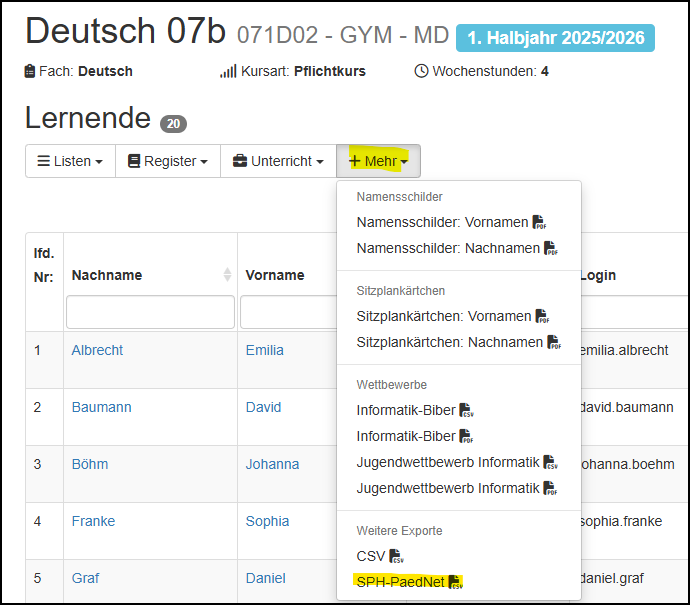Click PDF icon beside Namensschilder: Nachnamen
Viewport: 690px width, 605px height.
(x=551, y=248)
